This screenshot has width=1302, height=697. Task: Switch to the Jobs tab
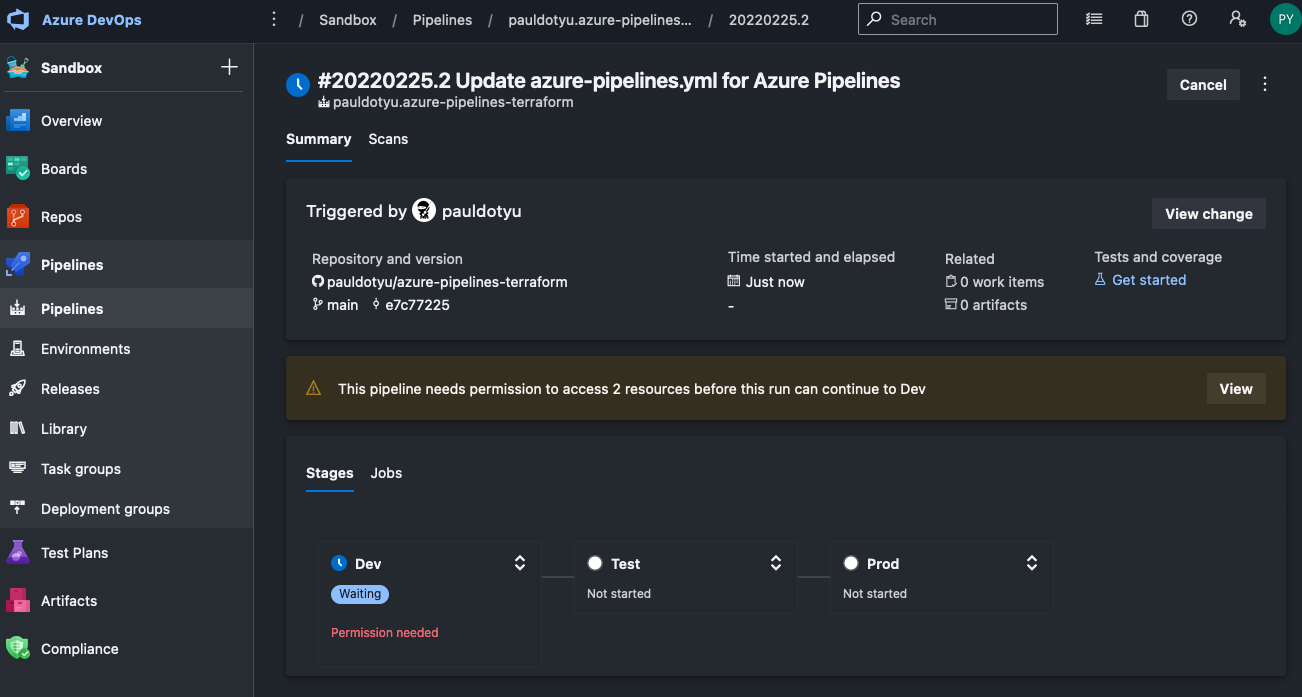(386, 473)
